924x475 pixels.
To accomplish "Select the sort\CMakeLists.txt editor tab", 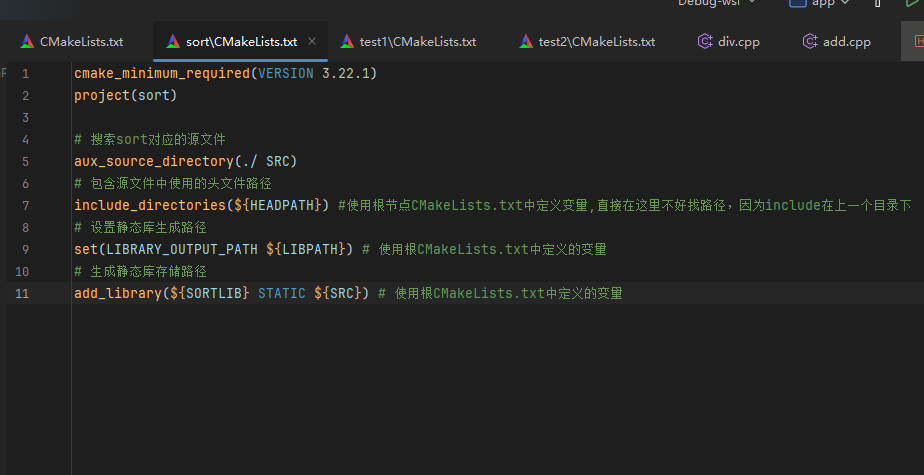I will (x=240, y=42).
